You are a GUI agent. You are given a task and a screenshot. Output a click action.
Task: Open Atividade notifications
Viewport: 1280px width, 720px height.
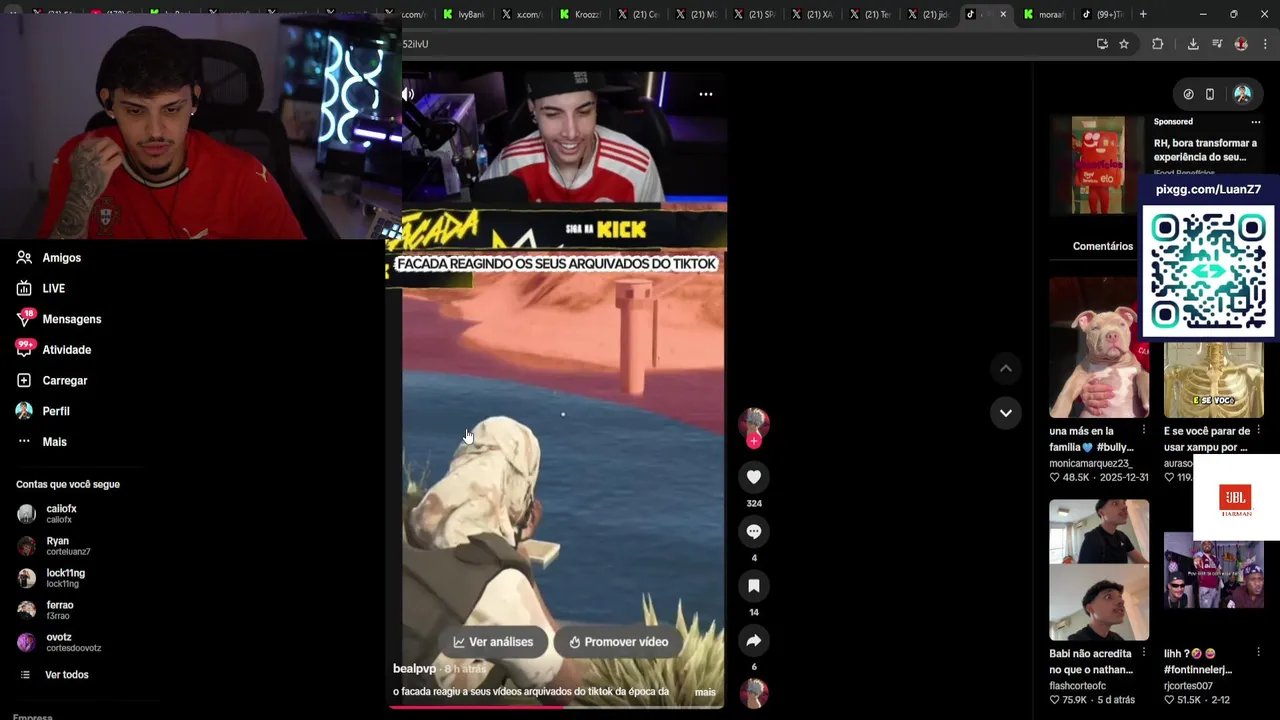coord(66,350)
